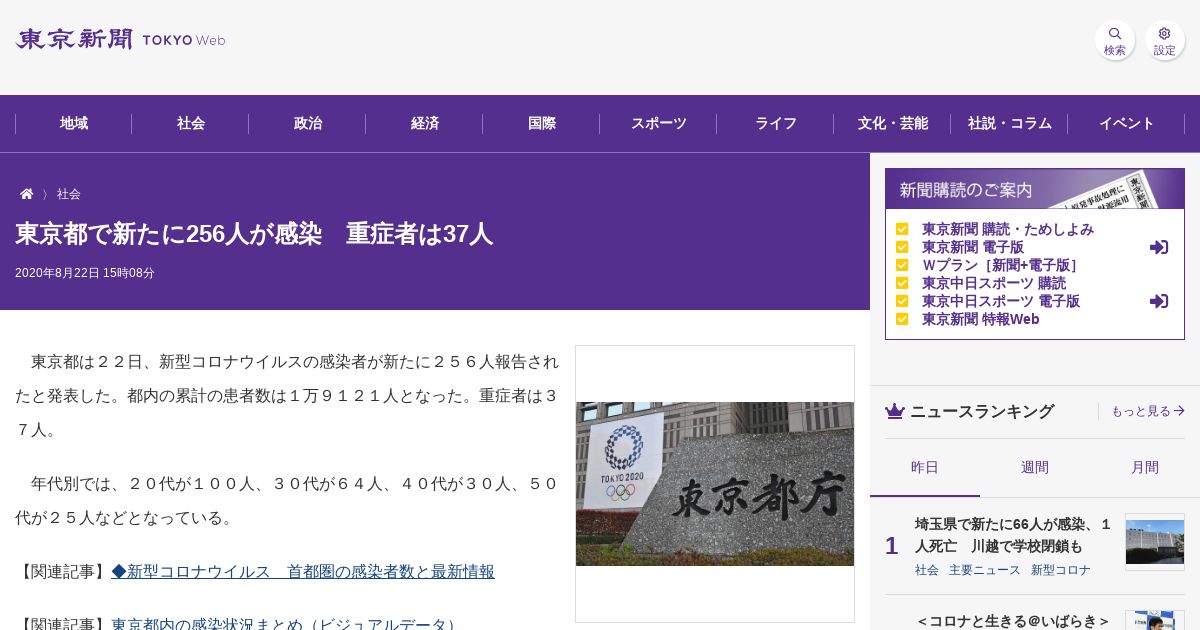The height and width of the screenshot is (630, 1200).
Task: Click もっと見る link in news ranking
Action: 1148,411
